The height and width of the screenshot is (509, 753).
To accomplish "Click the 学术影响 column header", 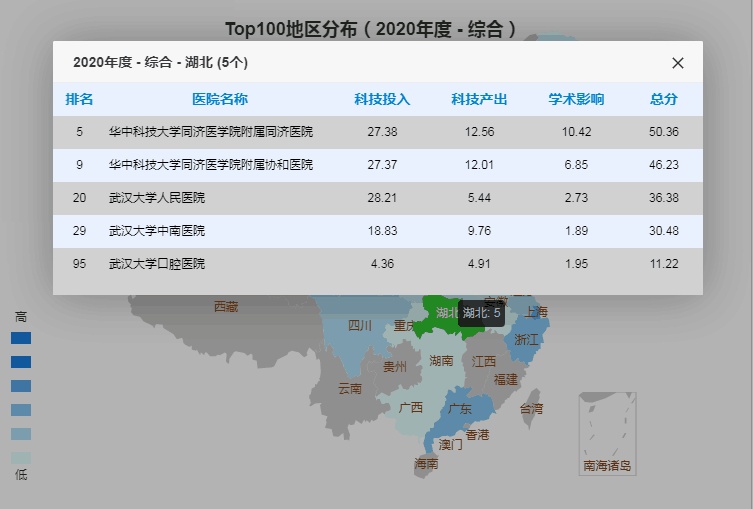I will coord(576,99).
